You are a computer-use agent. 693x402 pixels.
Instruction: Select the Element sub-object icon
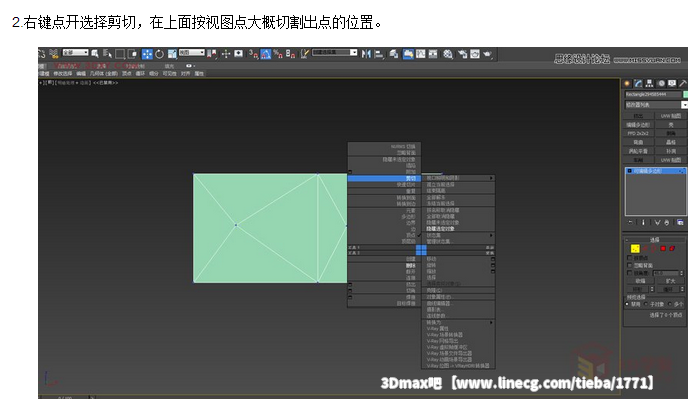pos(672,248)
